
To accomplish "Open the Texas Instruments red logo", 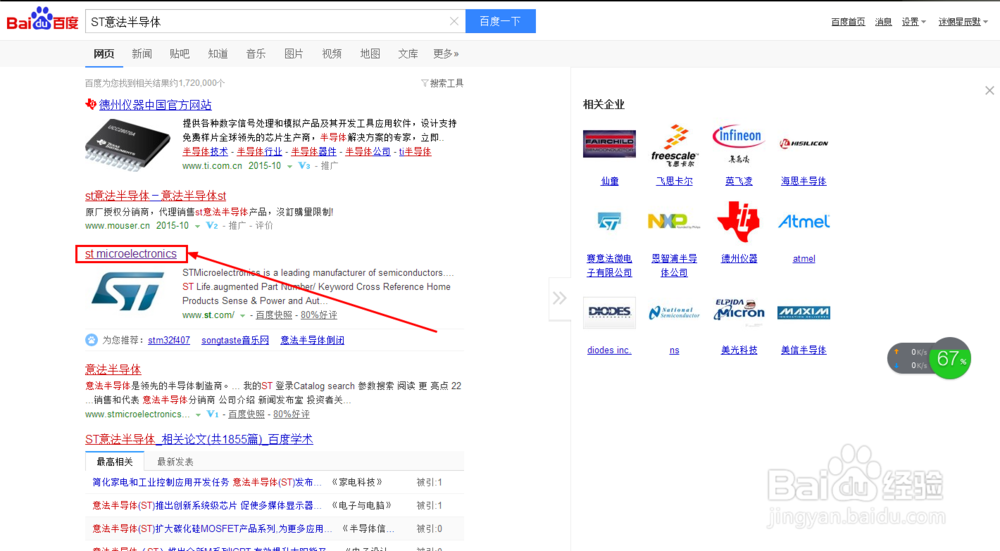I will pyautogui.click(x=739, y=222).
